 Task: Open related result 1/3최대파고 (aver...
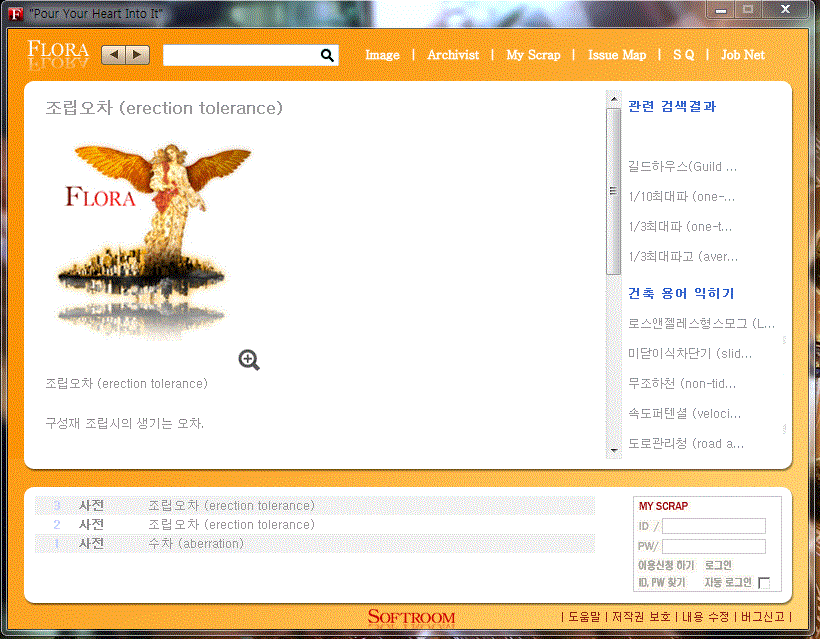click(683, 256)
